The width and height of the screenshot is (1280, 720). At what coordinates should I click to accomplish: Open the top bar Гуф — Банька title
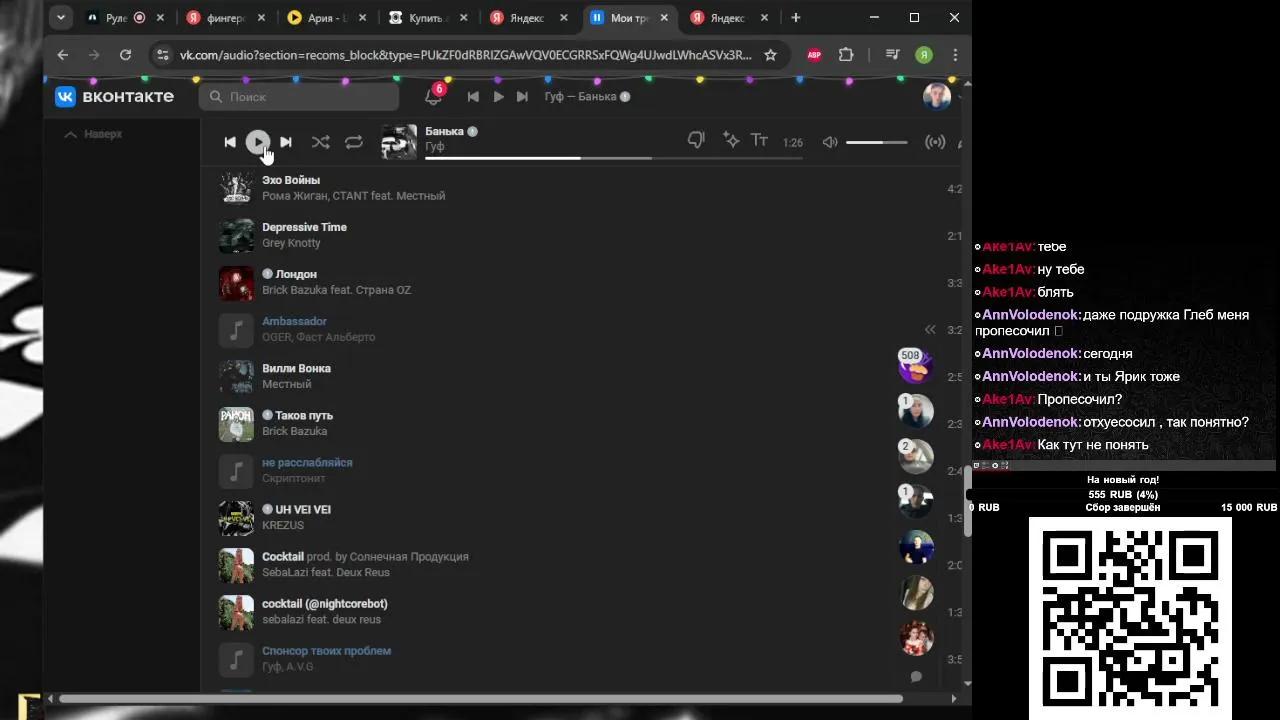pos(587,96)
